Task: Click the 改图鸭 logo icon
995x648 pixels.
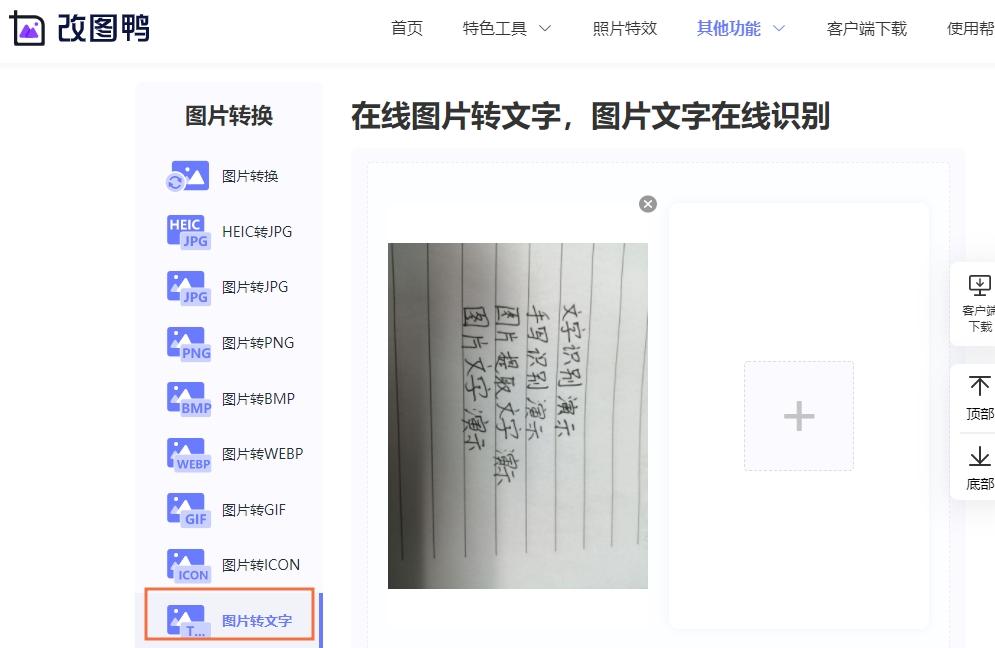Action: [27, 28]
